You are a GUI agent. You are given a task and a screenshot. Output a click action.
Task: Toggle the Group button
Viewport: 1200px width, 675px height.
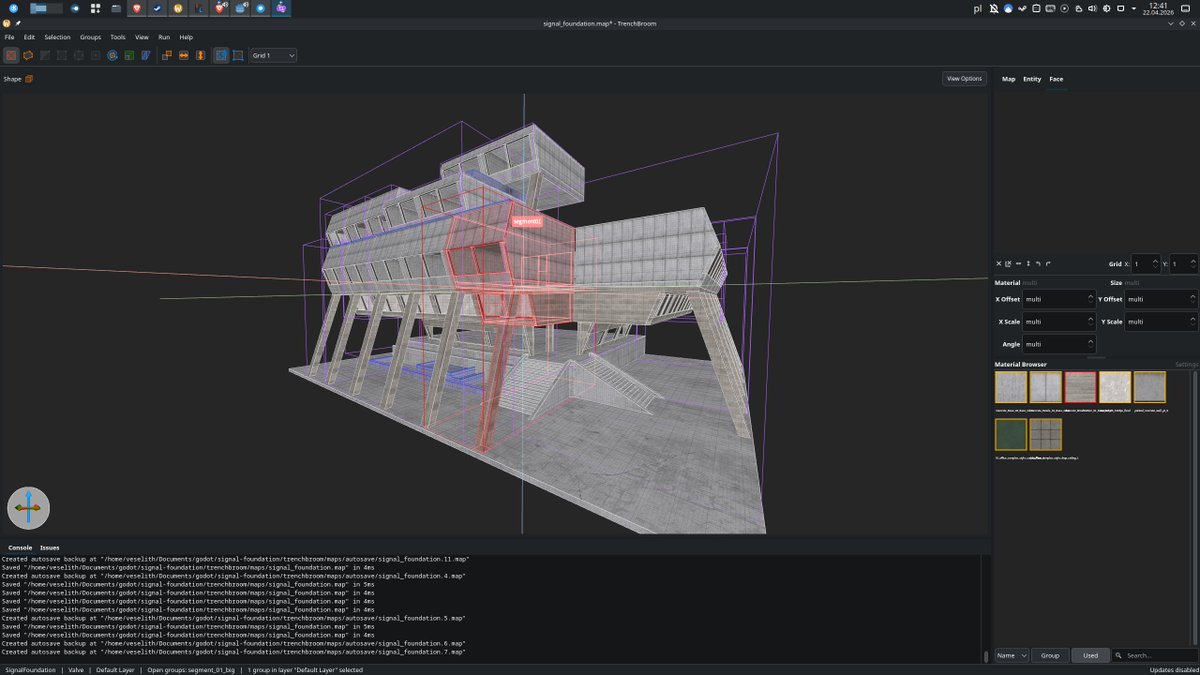pyautogui.click(x=1050, y=655)
